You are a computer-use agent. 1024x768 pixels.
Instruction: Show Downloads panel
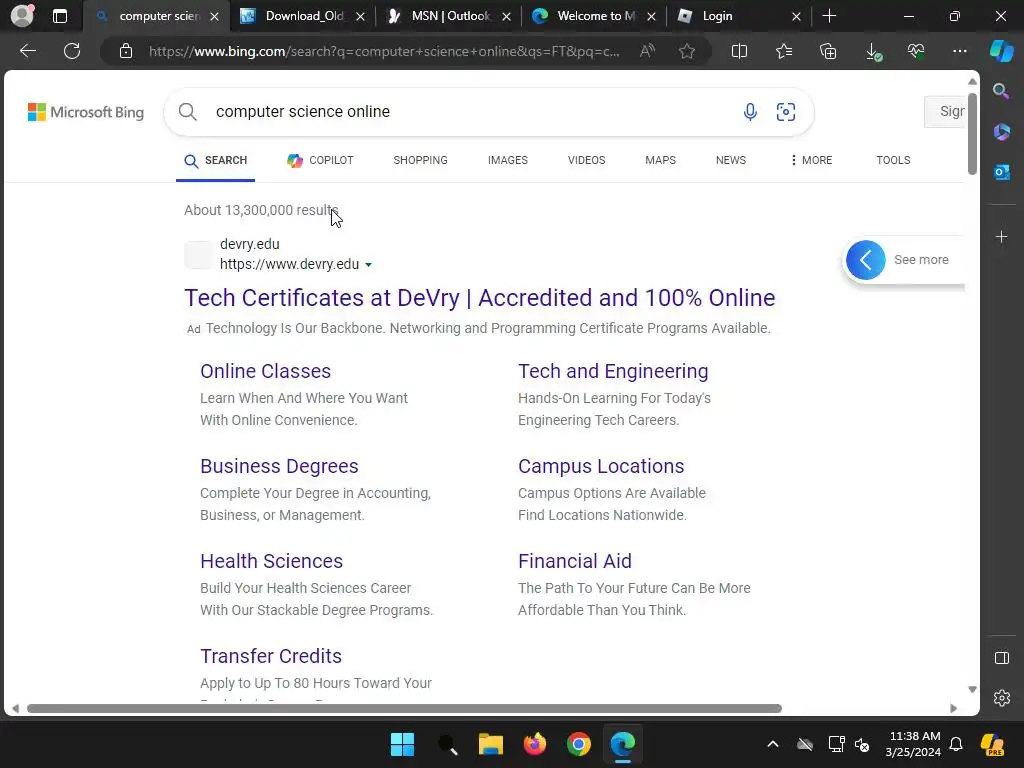click(872, 52)
